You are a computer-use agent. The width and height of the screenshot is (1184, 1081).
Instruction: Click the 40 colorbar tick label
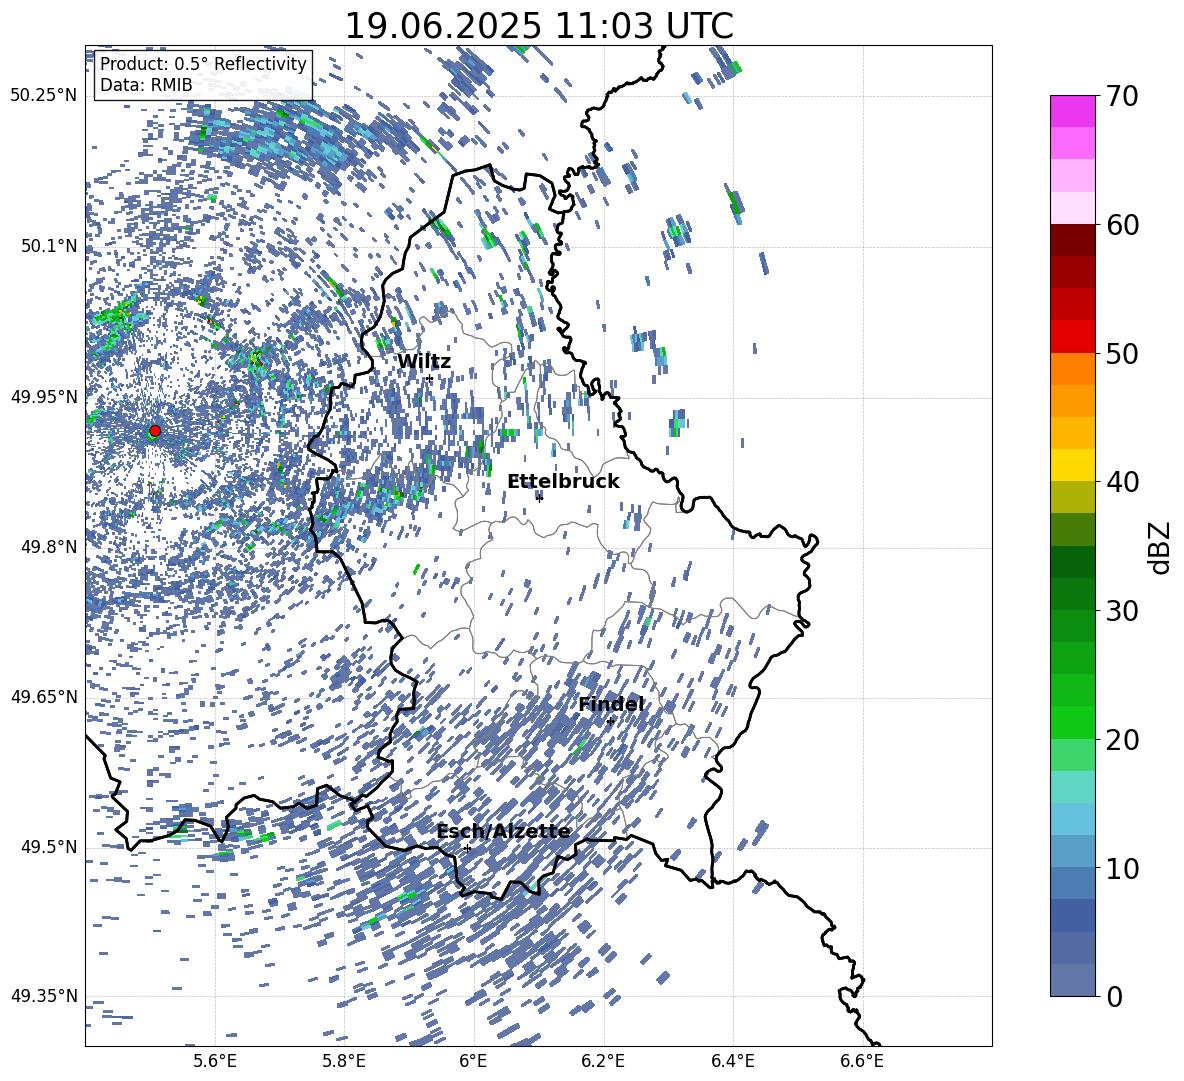pyautogui.click(x=1122, y=482)
